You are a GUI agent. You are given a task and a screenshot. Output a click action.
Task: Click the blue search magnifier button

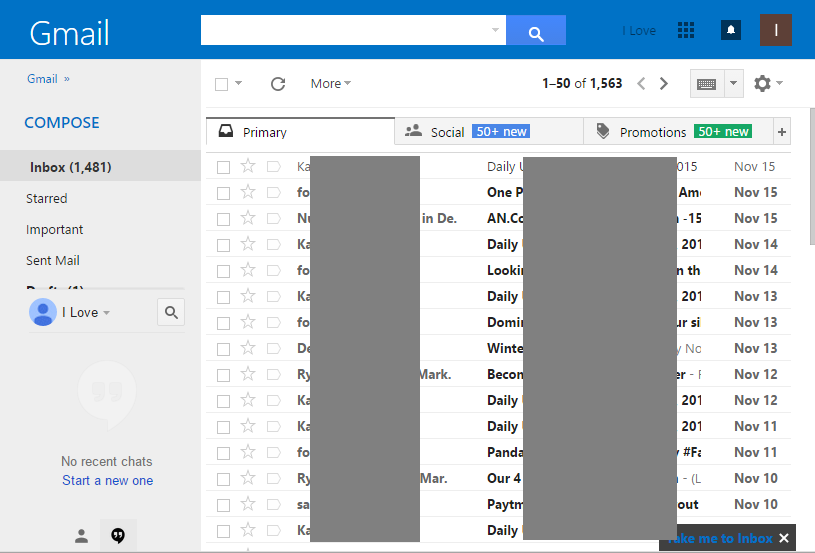pos(536,30)
